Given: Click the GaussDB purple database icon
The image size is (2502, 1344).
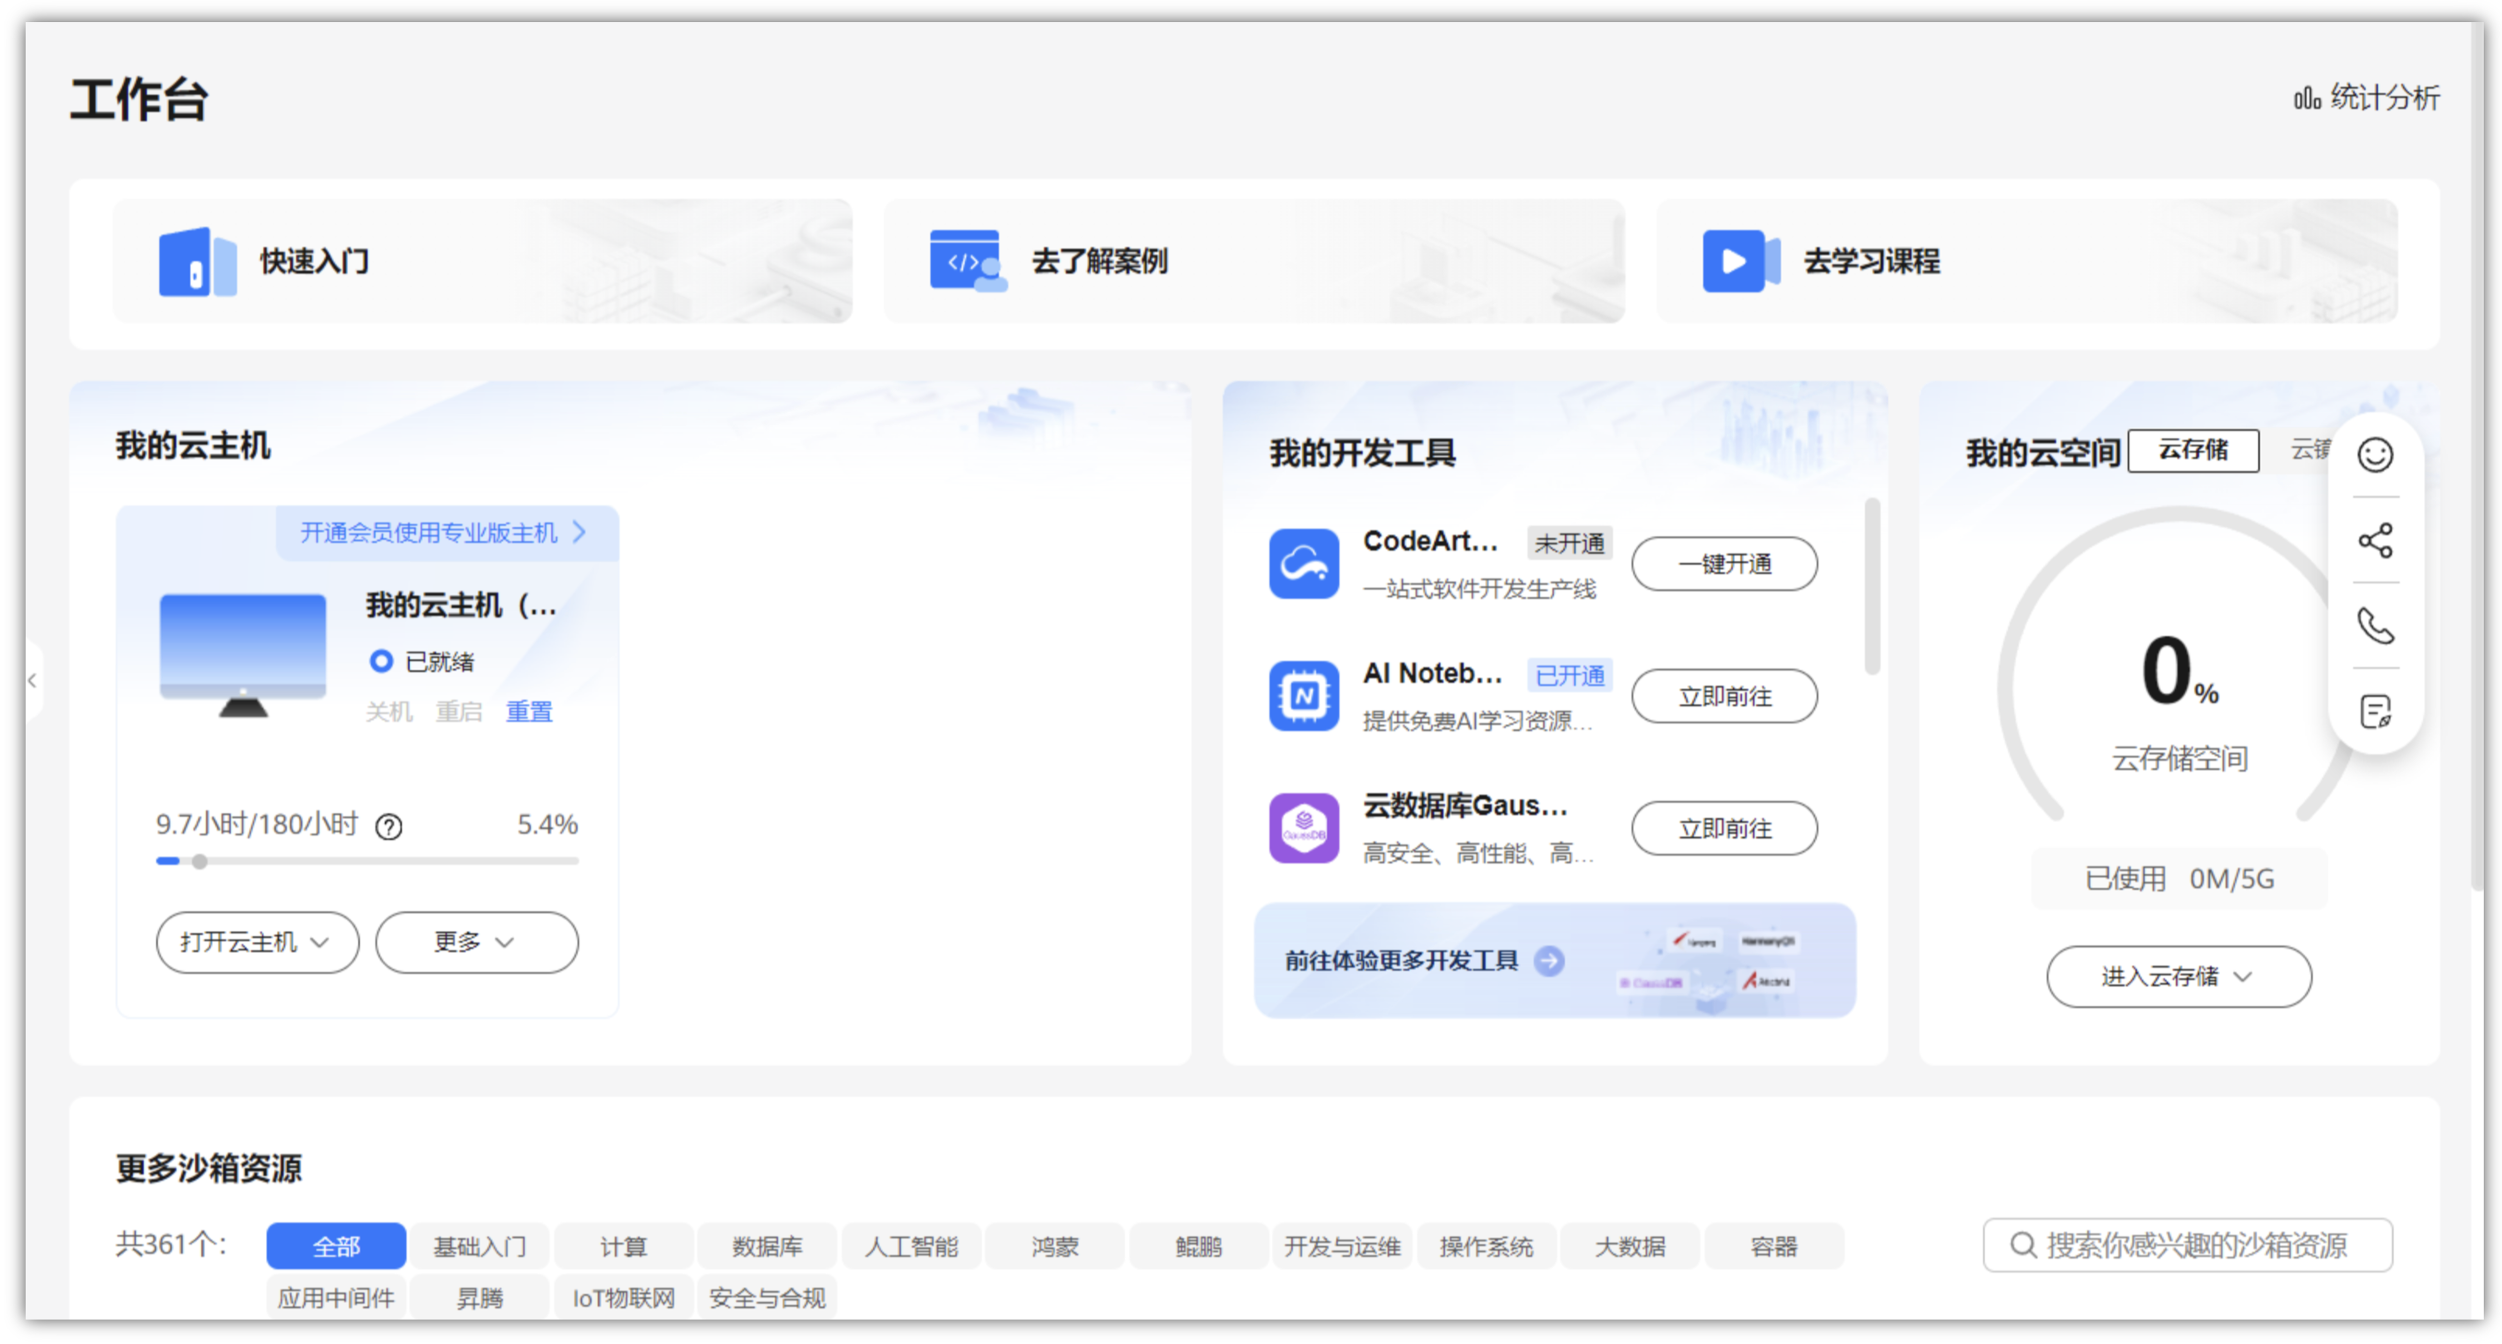Looking at the screenshot, I should [x=1303, y=828].
